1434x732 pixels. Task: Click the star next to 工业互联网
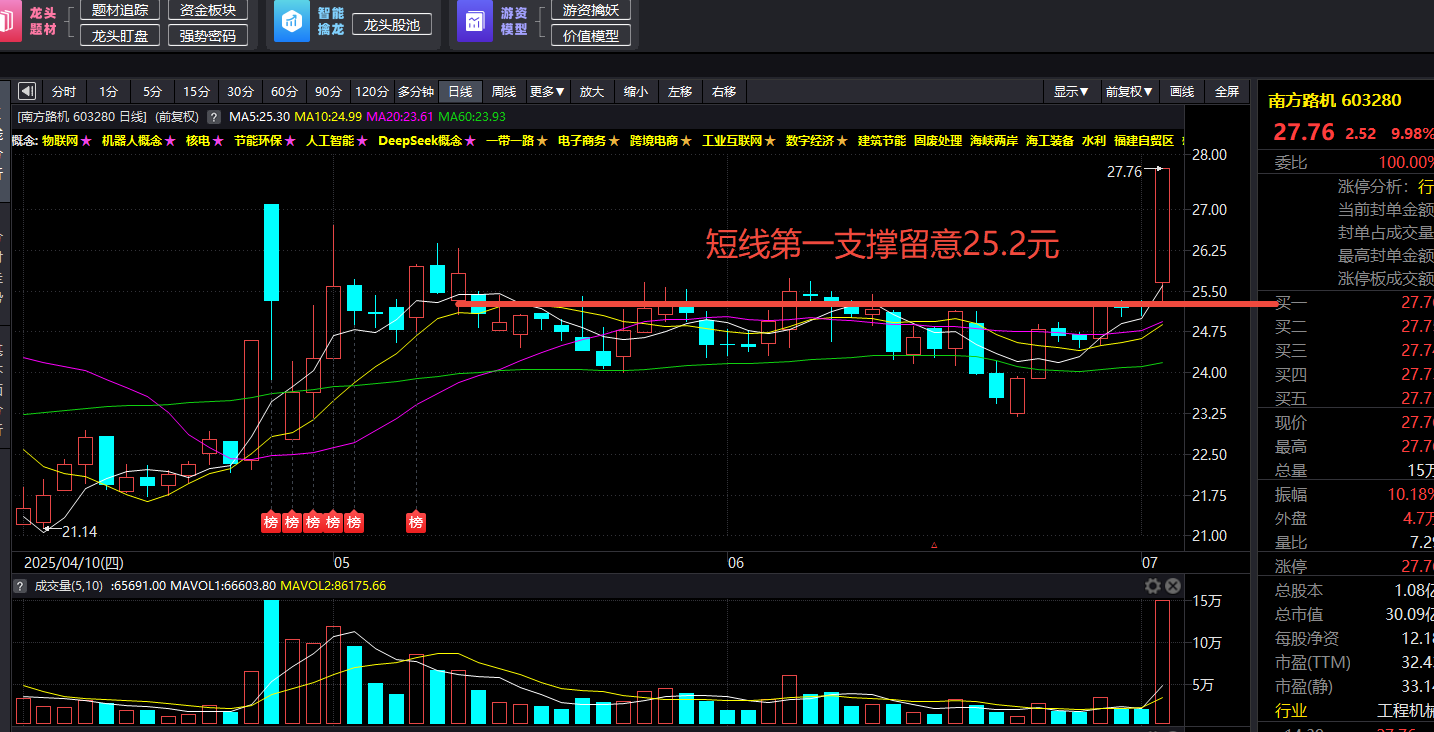[x=770, y=141]
